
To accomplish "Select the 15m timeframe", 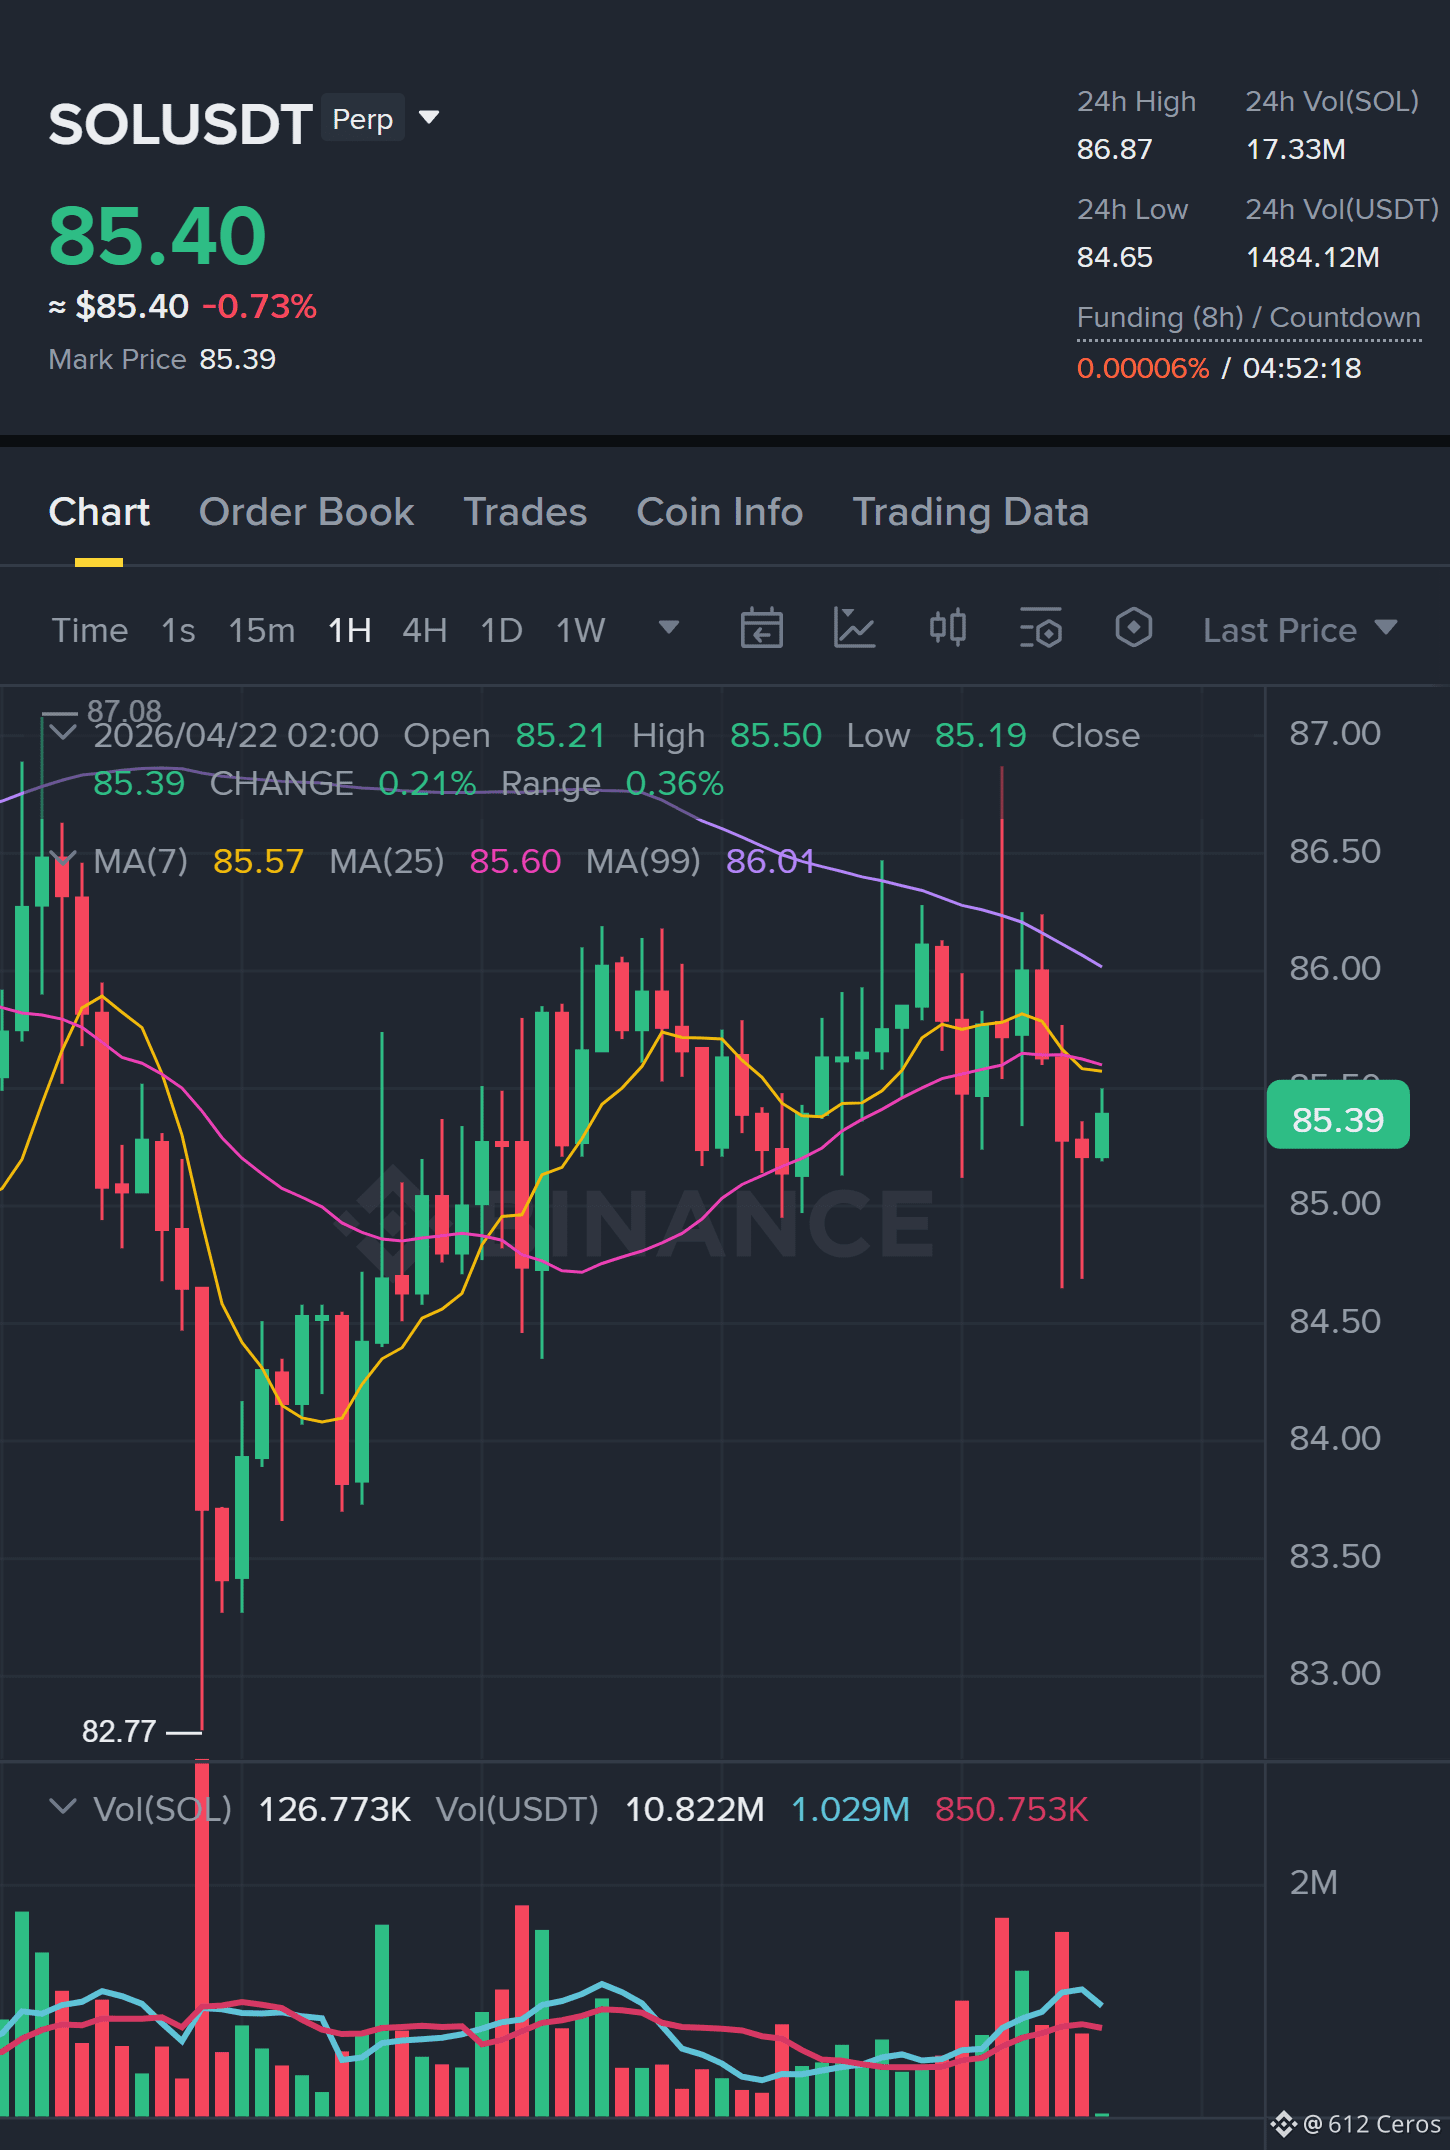I will click(261, 630).
